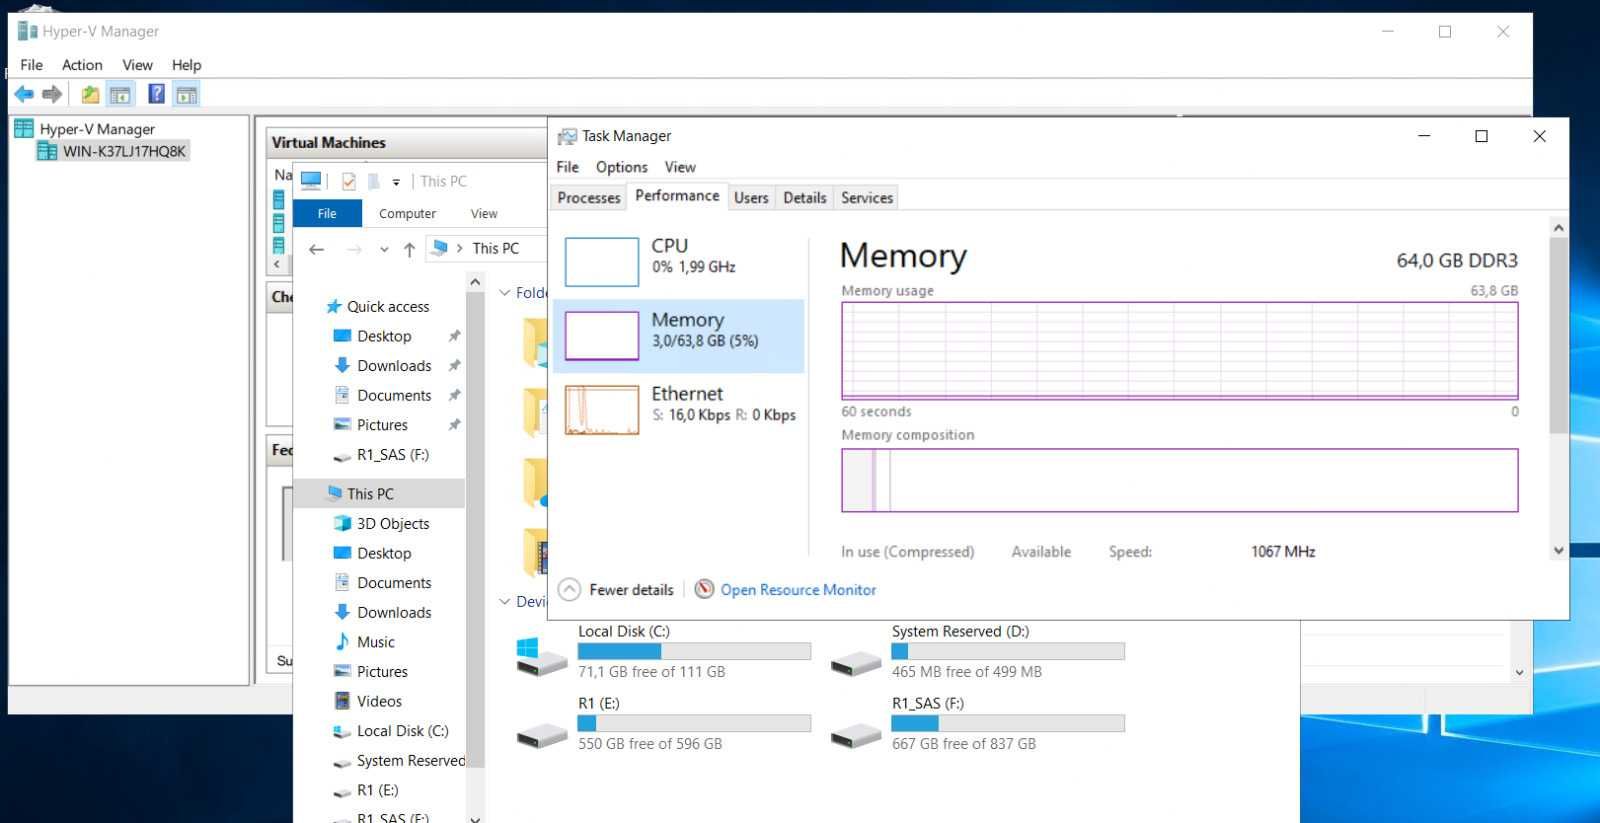Switch to the Users tab
This screenshot has width=1600, height=823.
point(751,198)
